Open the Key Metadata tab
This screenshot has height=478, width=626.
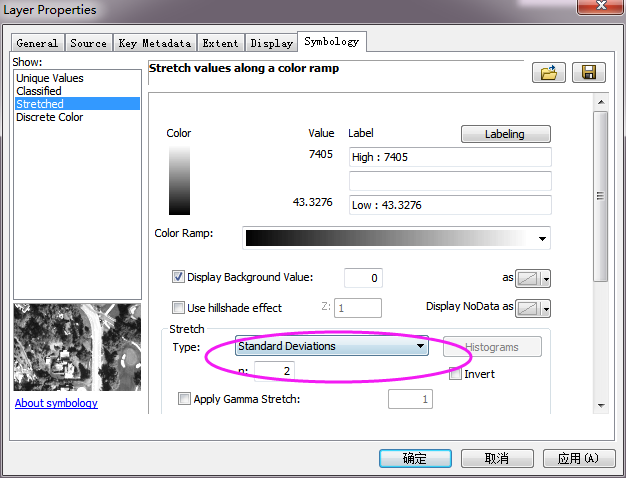pos(155,43)
